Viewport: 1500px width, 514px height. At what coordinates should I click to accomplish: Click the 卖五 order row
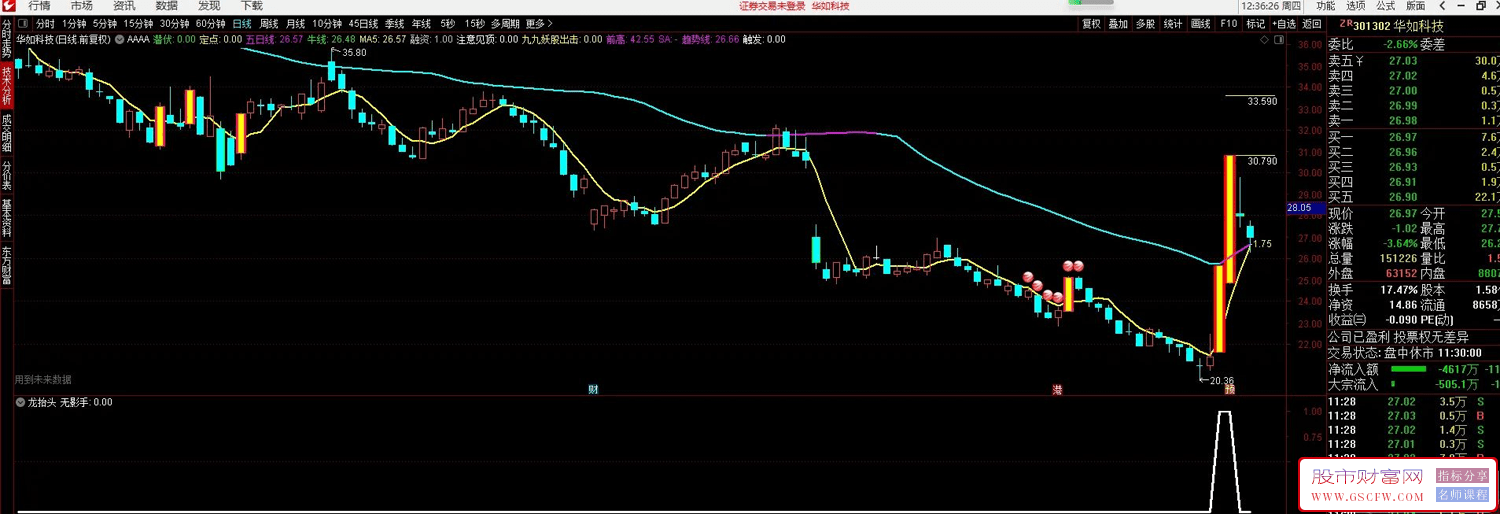pyautogui.click(x=1413, y=60)
